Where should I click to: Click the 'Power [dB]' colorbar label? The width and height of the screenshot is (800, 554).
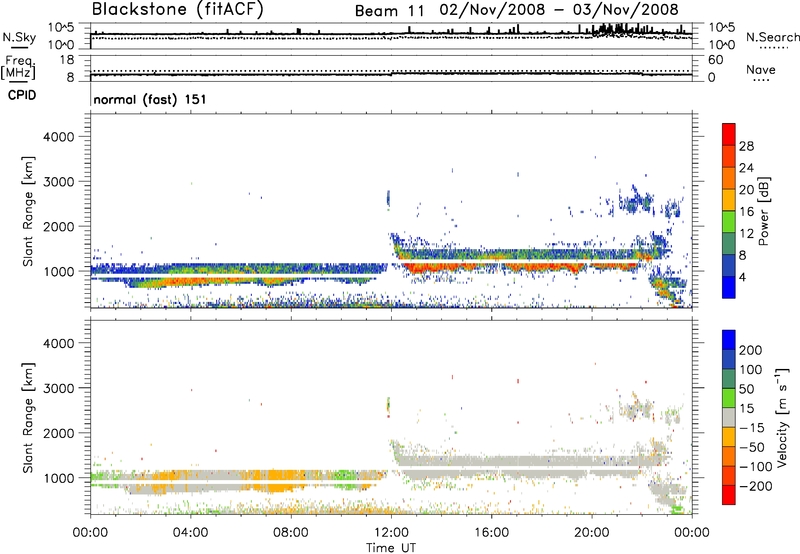[763, 211]
